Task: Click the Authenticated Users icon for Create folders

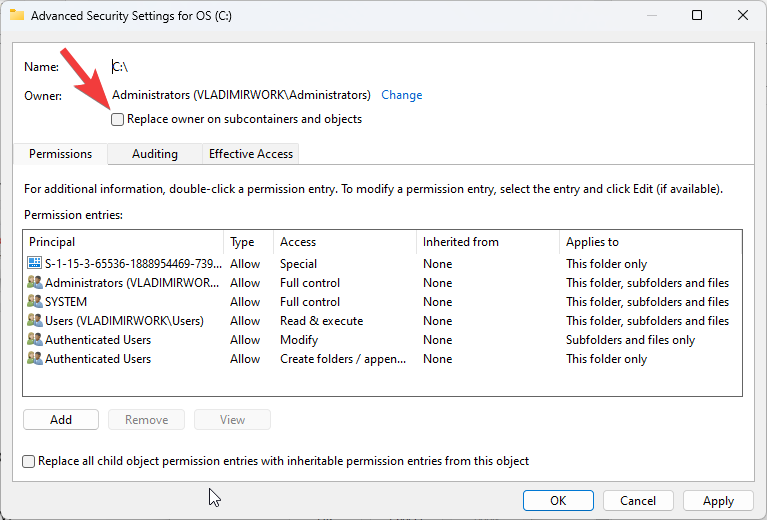Action: point(35,359)
